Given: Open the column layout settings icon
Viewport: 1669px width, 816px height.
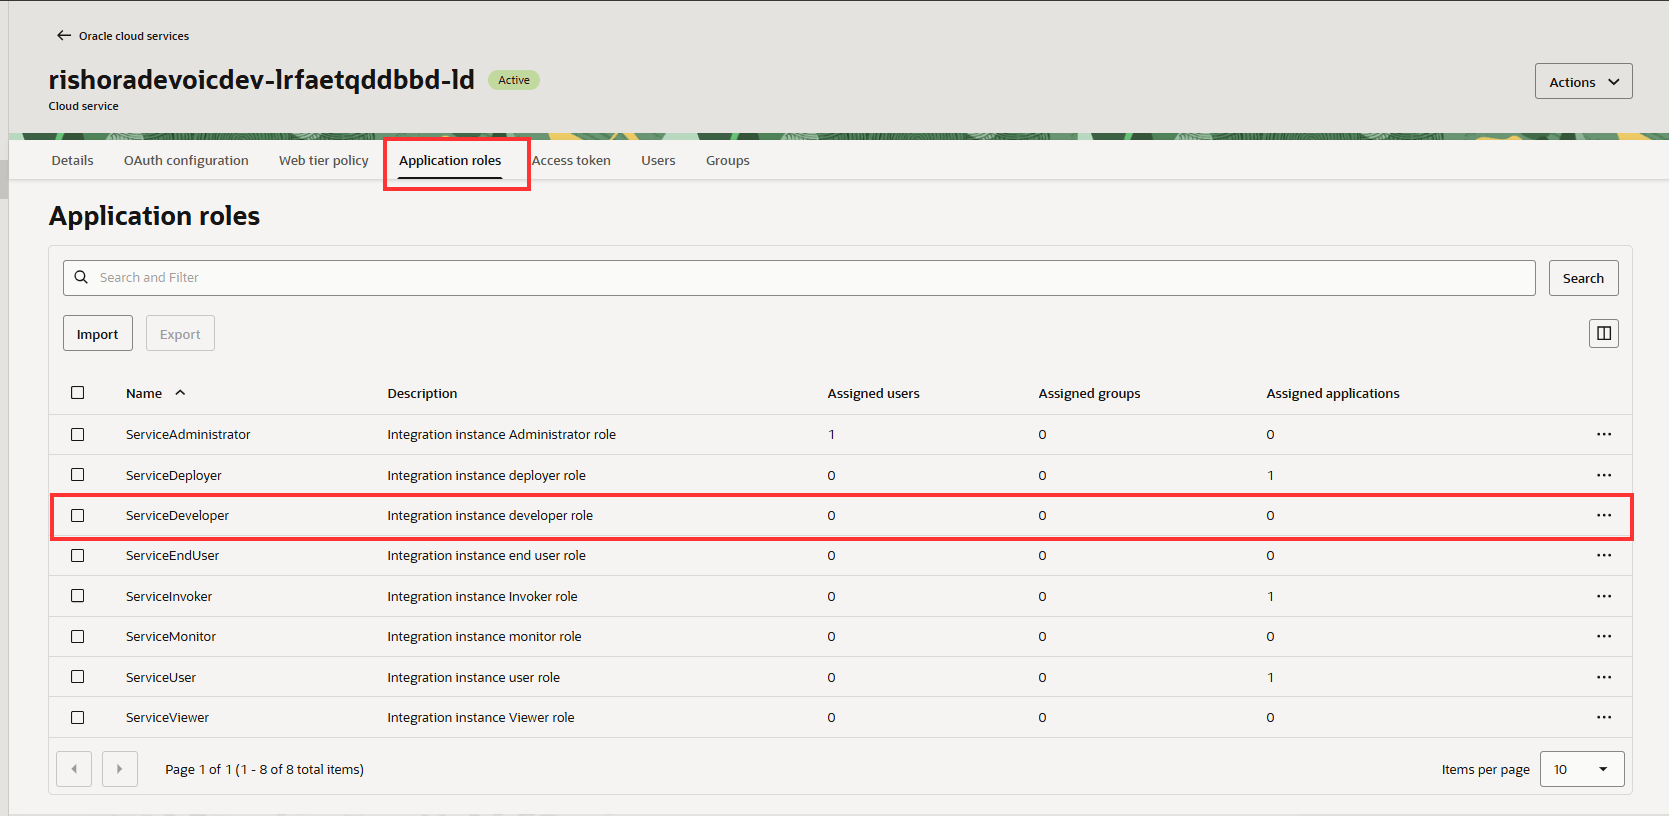Looking at the screenshot, I should [x=1603, y=334].
